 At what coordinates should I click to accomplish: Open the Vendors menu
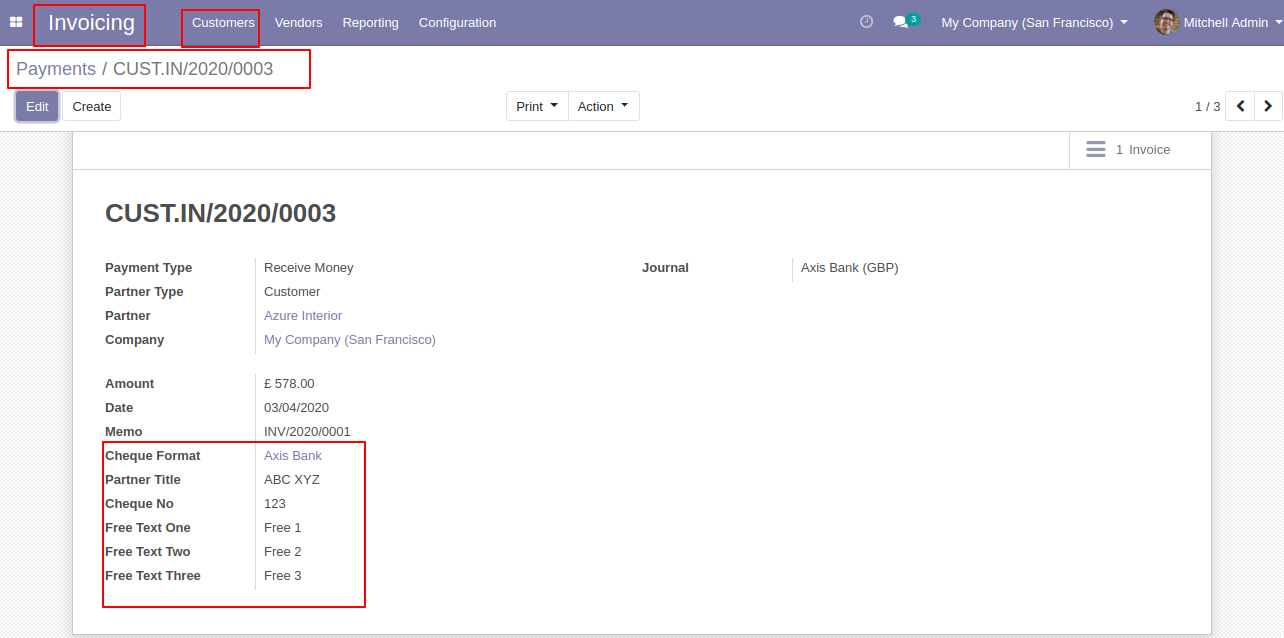pyautogui.click(x=298, y=22)
